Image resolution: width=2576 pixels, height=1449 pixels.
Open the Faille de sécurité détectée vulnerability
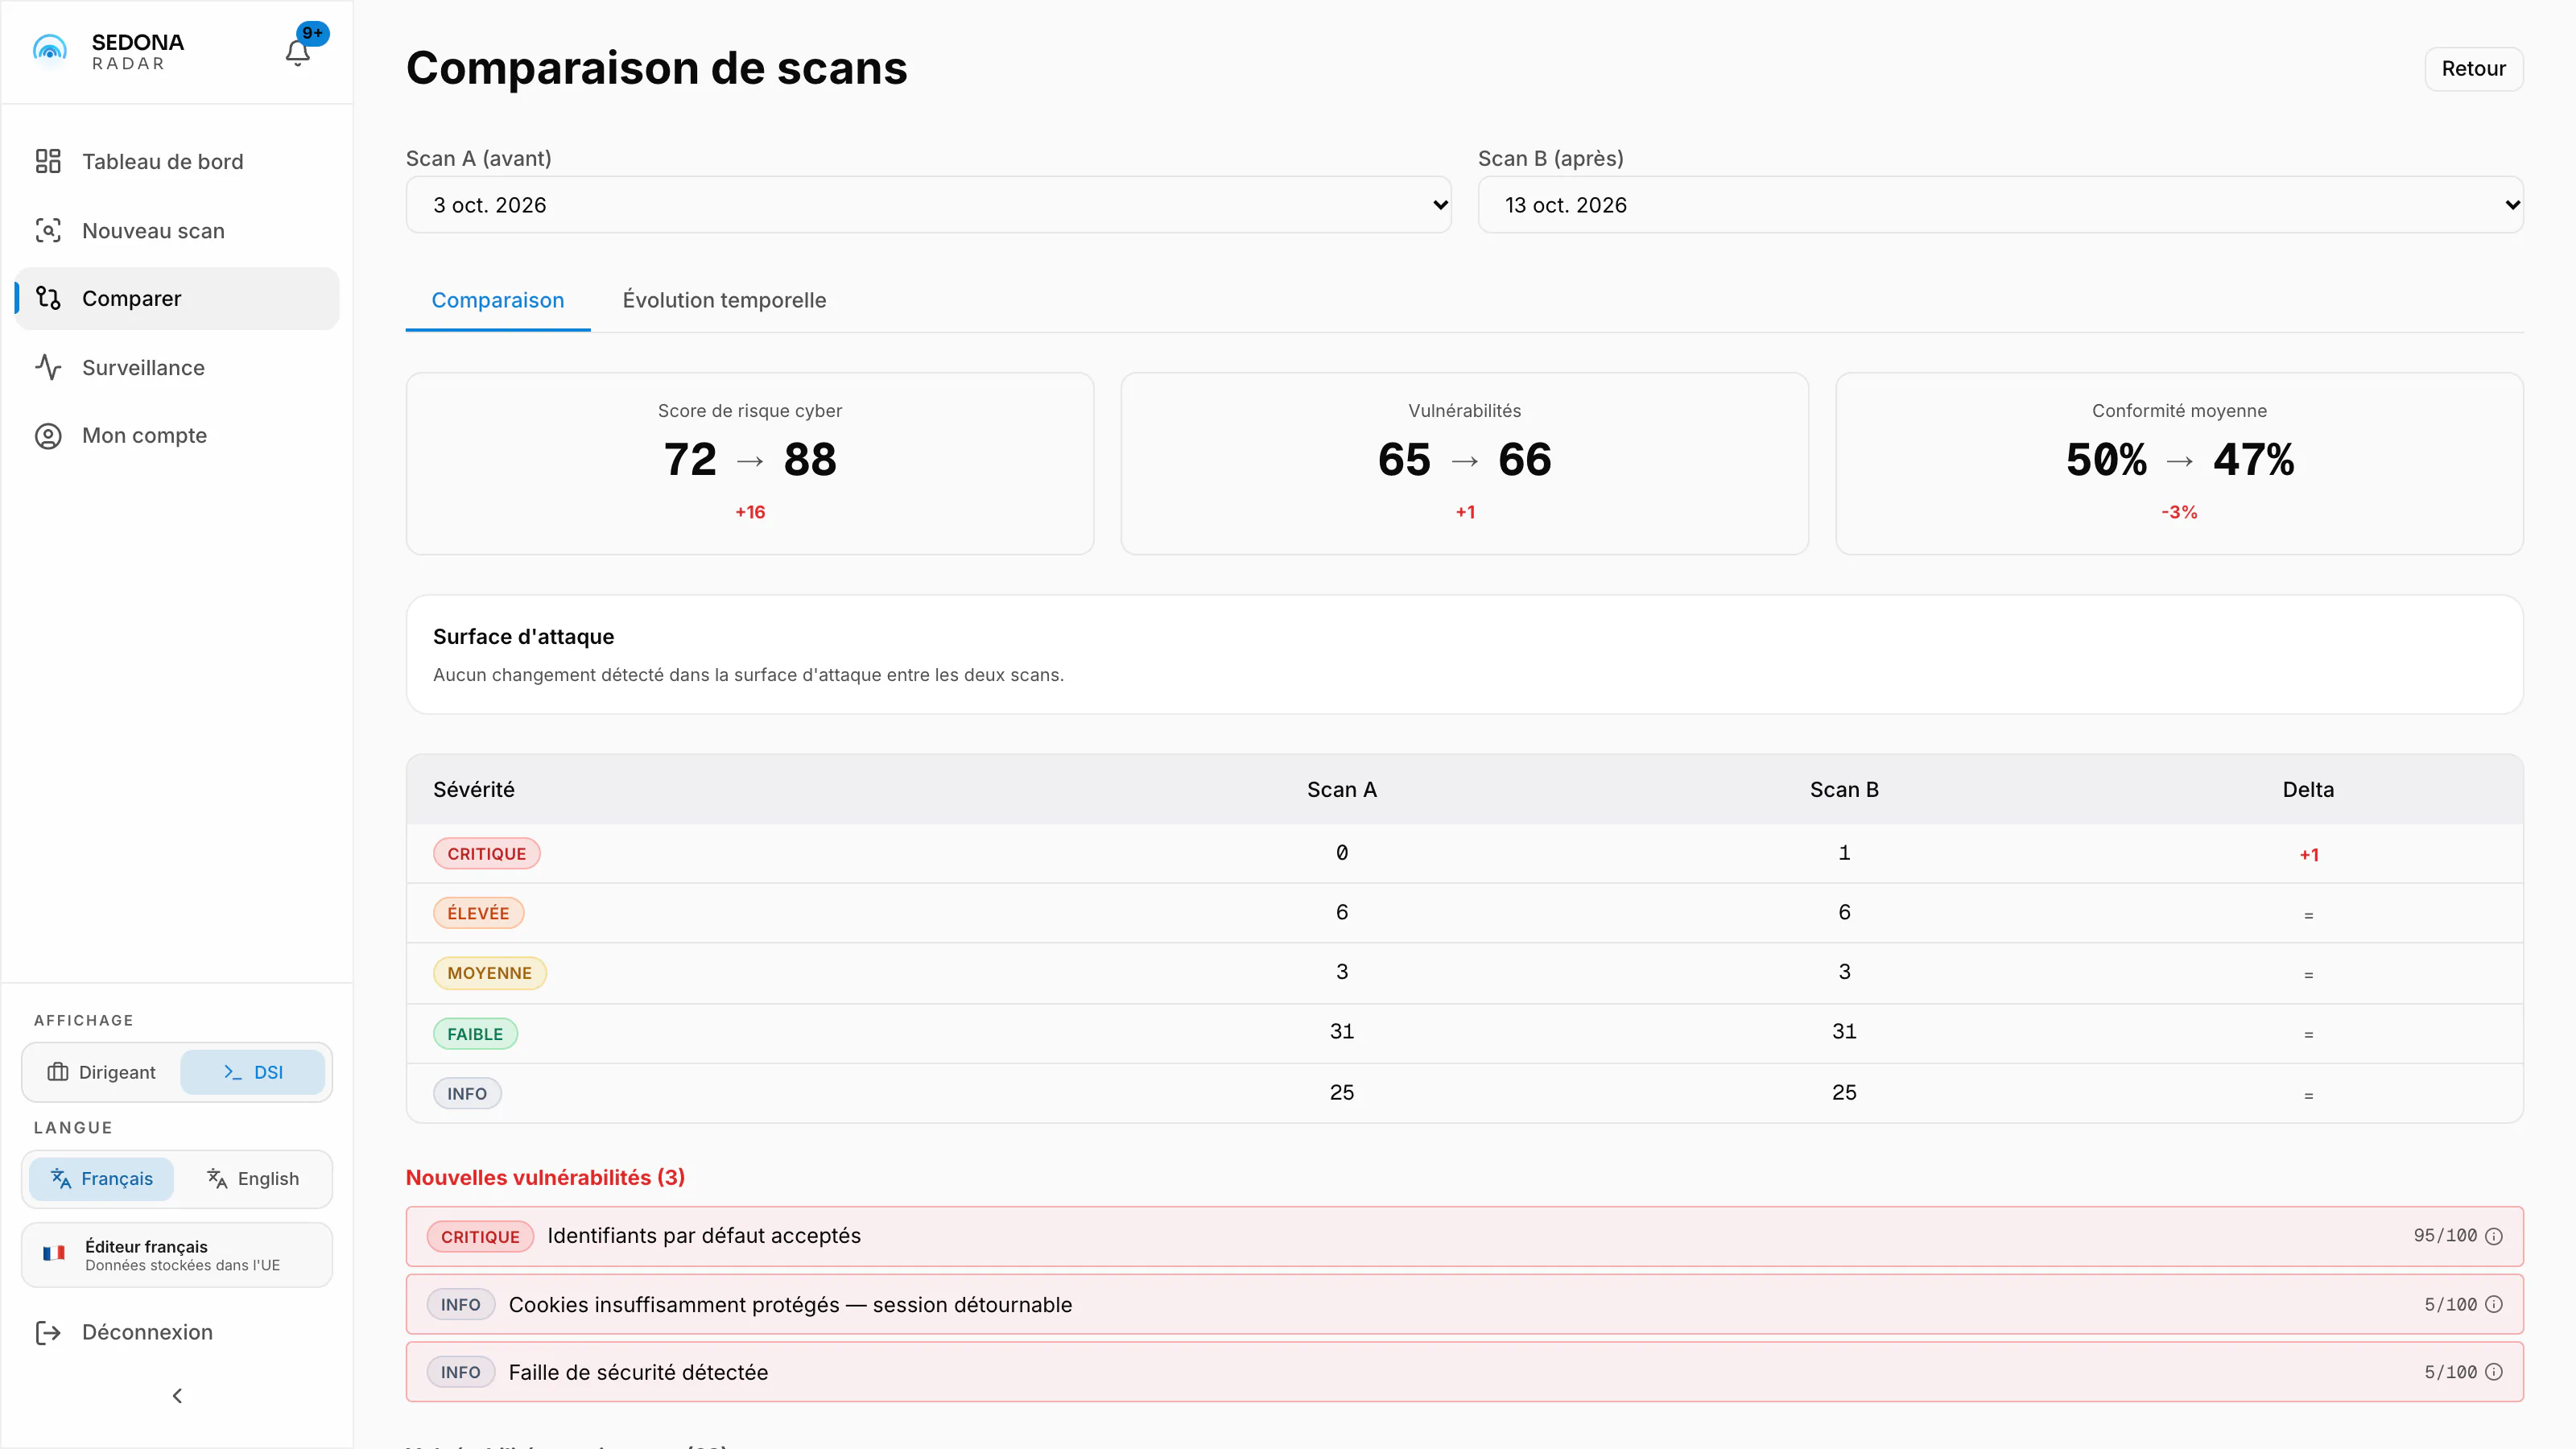pyautogui.click(x=1464, y=1372)
